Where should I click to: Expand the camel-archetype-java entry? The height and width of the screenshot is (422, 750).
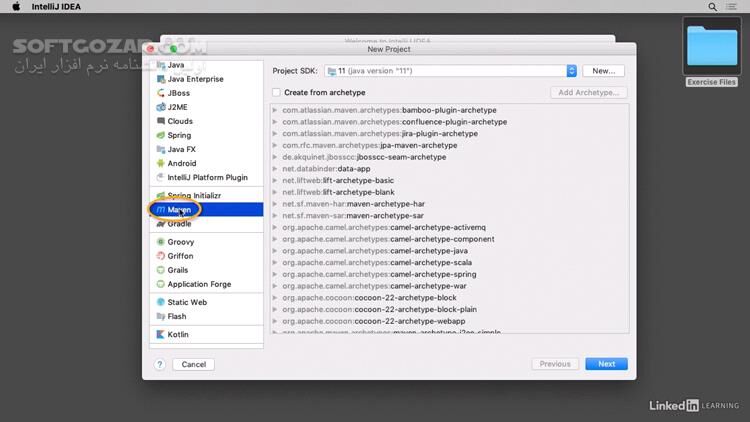(x=276, y=251)
